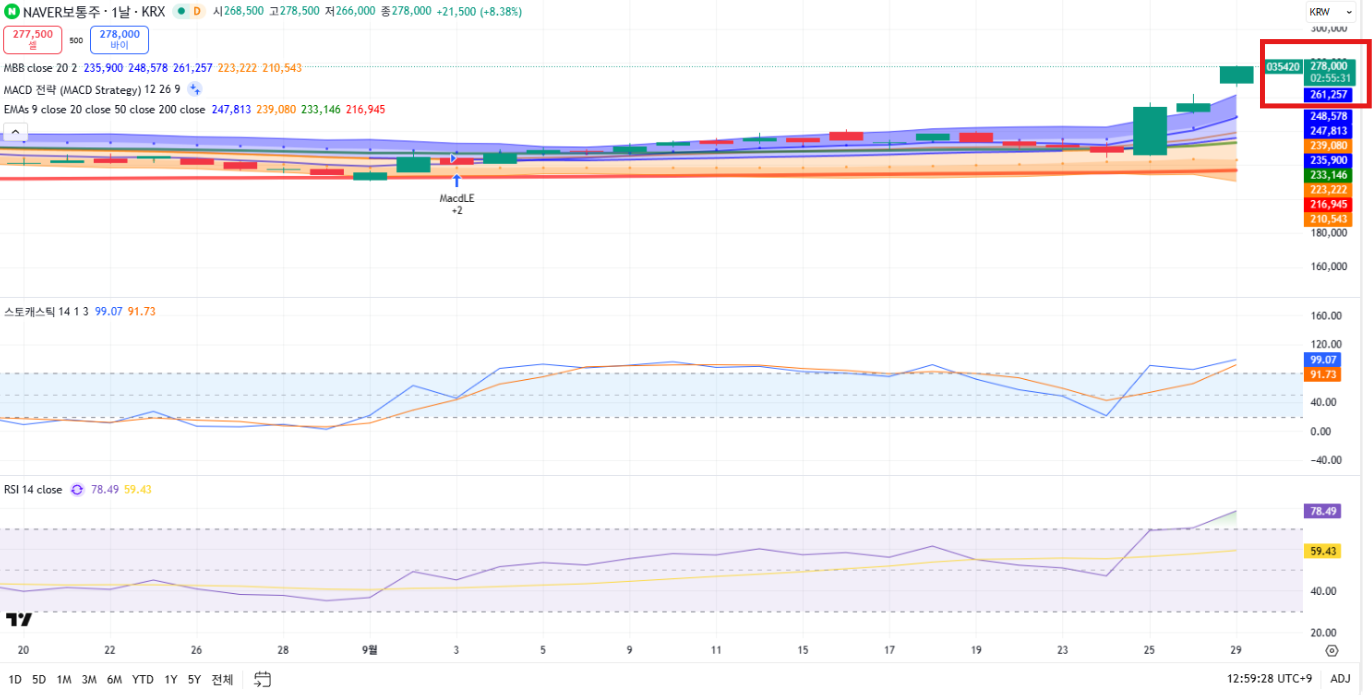
Task: Open the timezone menu showing UTC+9
Action: (x=1268, y=679)
